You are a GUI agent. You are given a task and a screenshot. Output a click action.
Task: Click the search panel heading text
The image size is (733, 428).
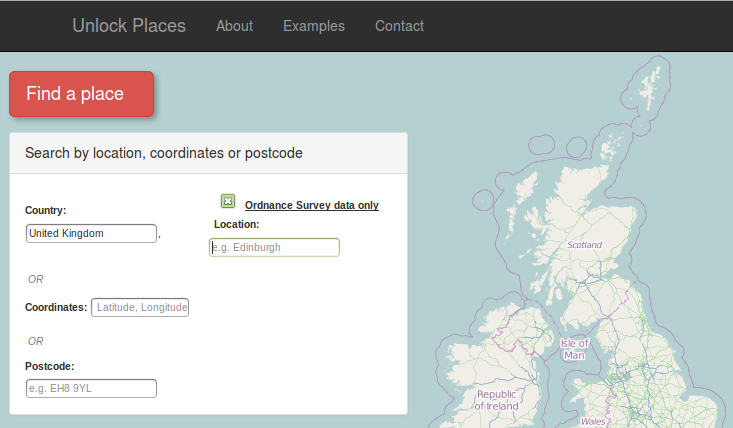click(164, 153)
